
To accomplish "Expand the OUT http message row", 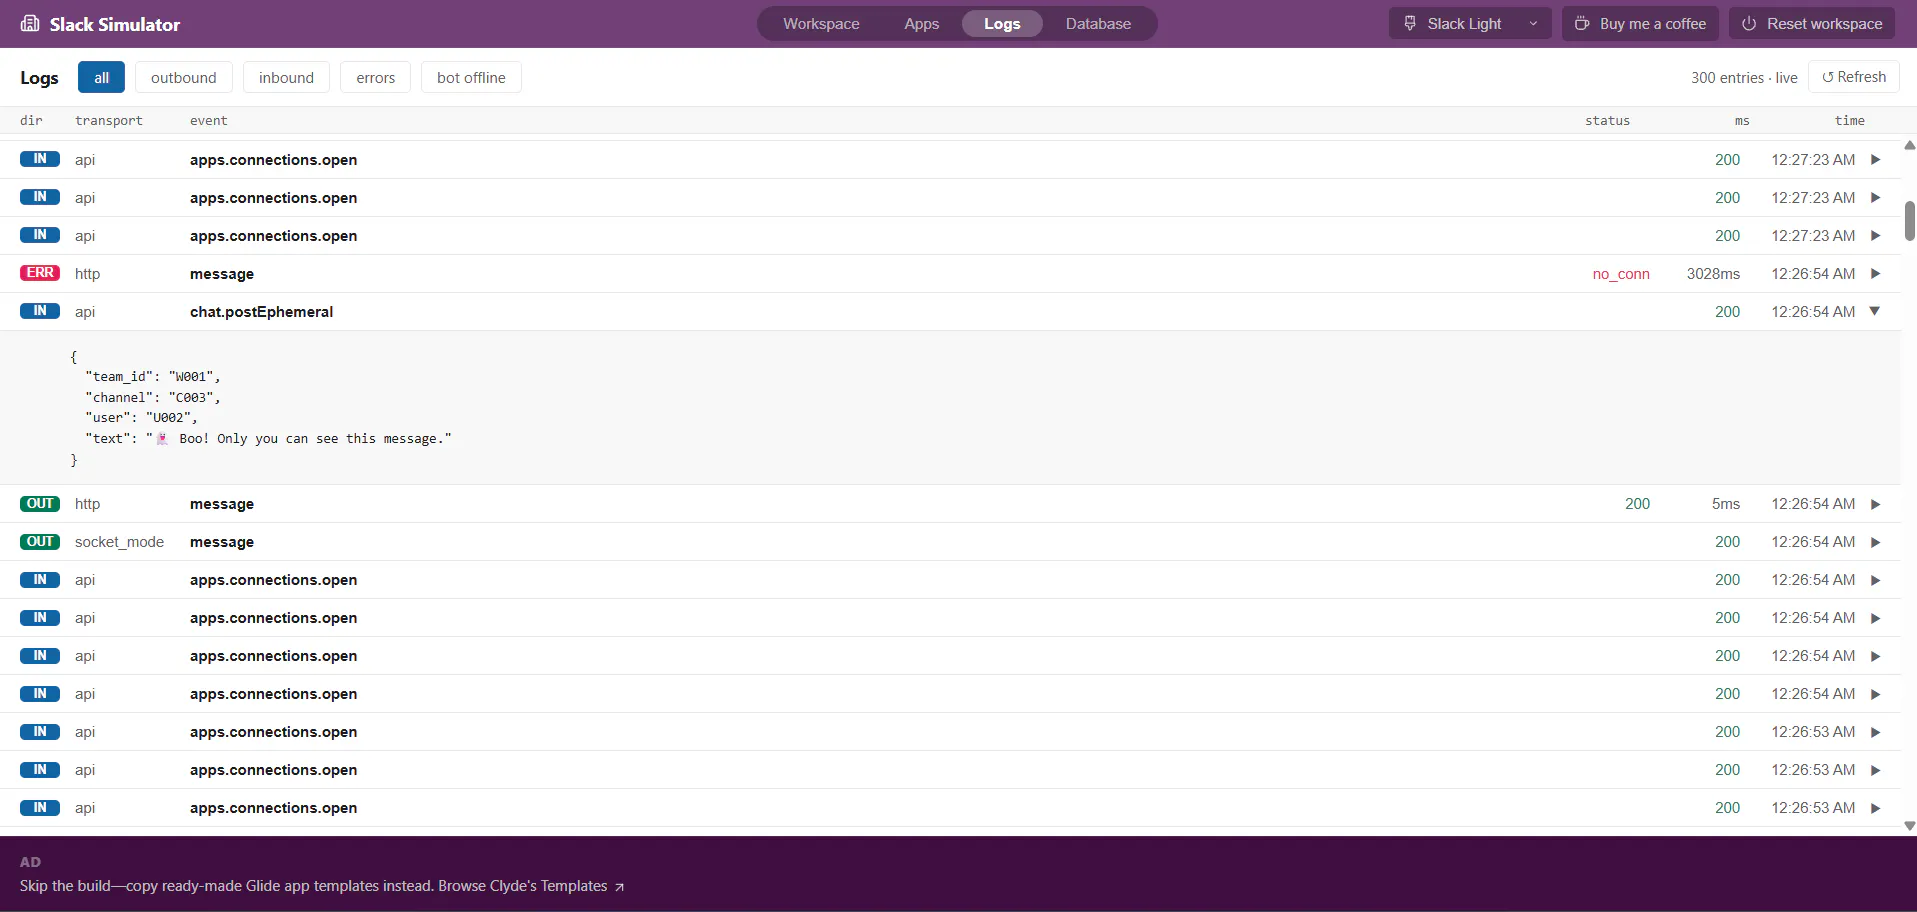I will (1876, 504).
